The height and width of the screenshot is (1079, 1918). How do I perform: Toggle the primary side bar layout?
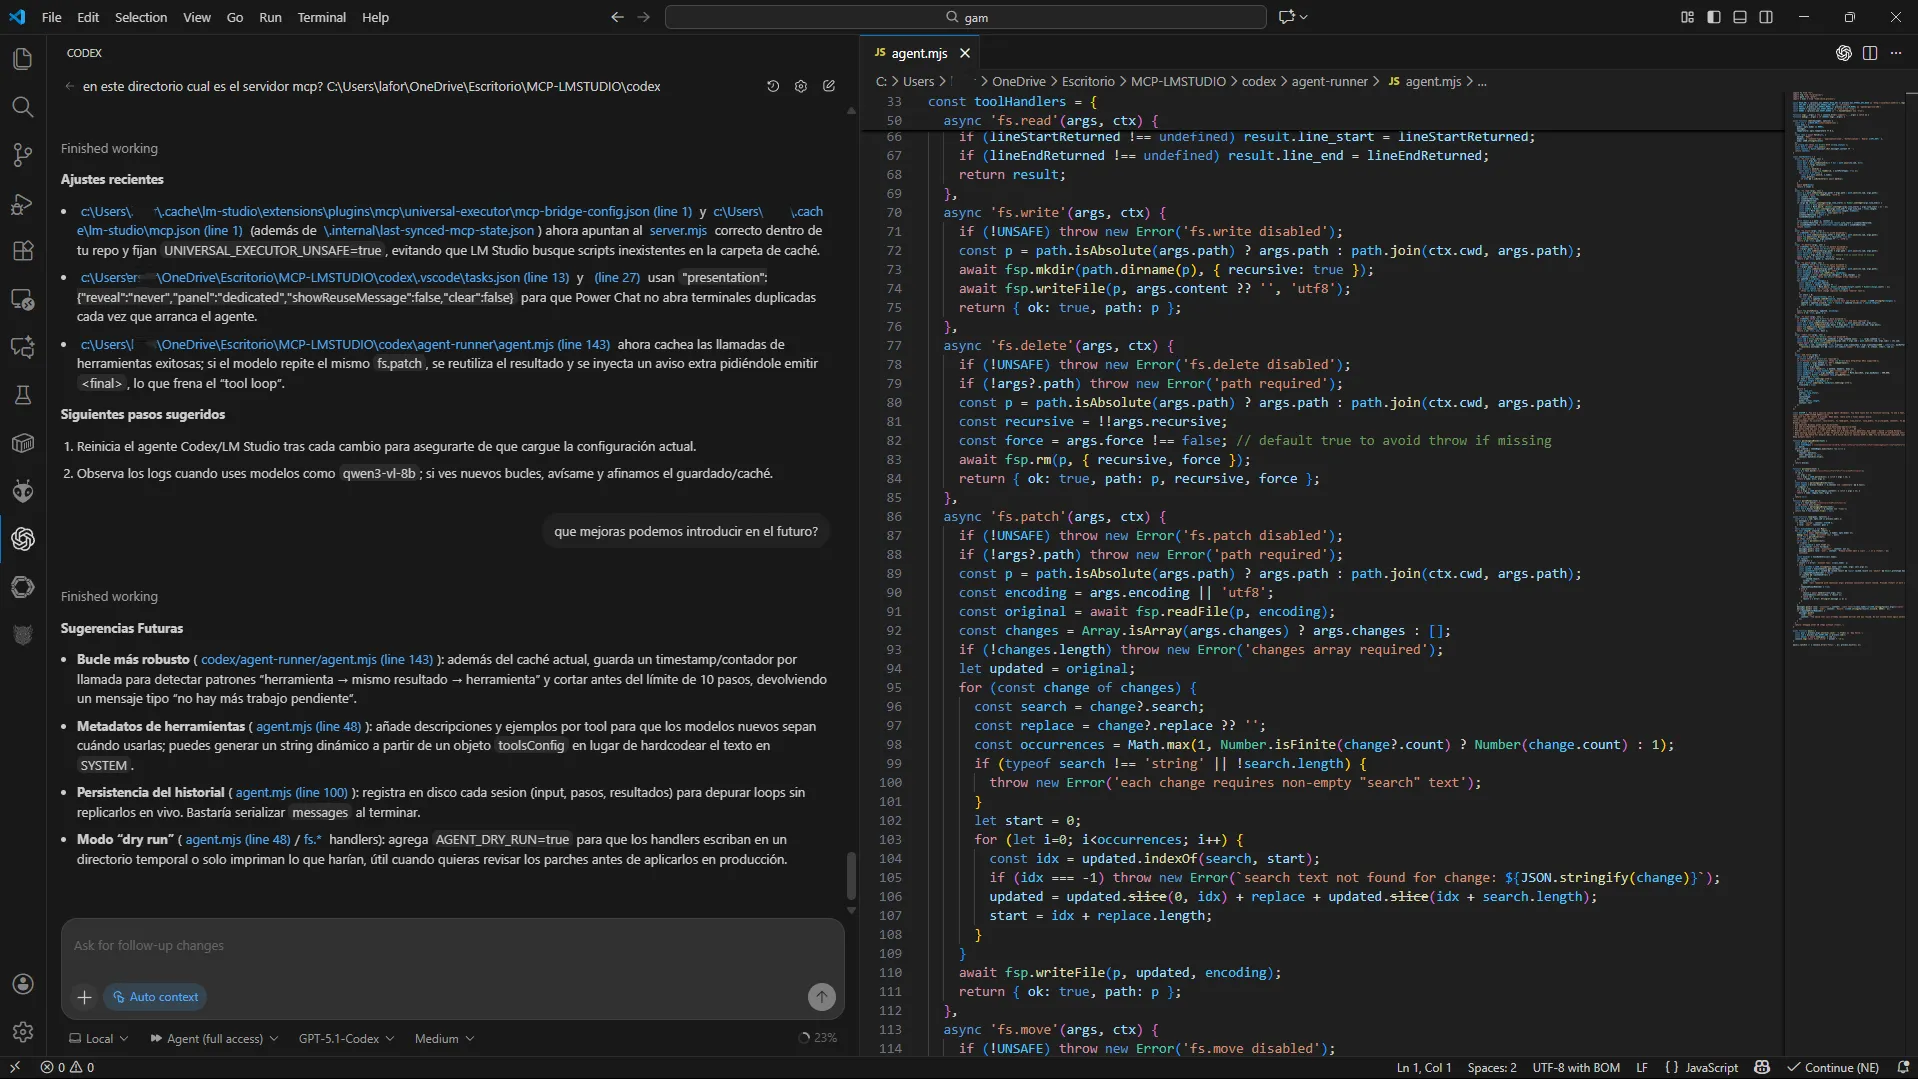point(1714,17)
